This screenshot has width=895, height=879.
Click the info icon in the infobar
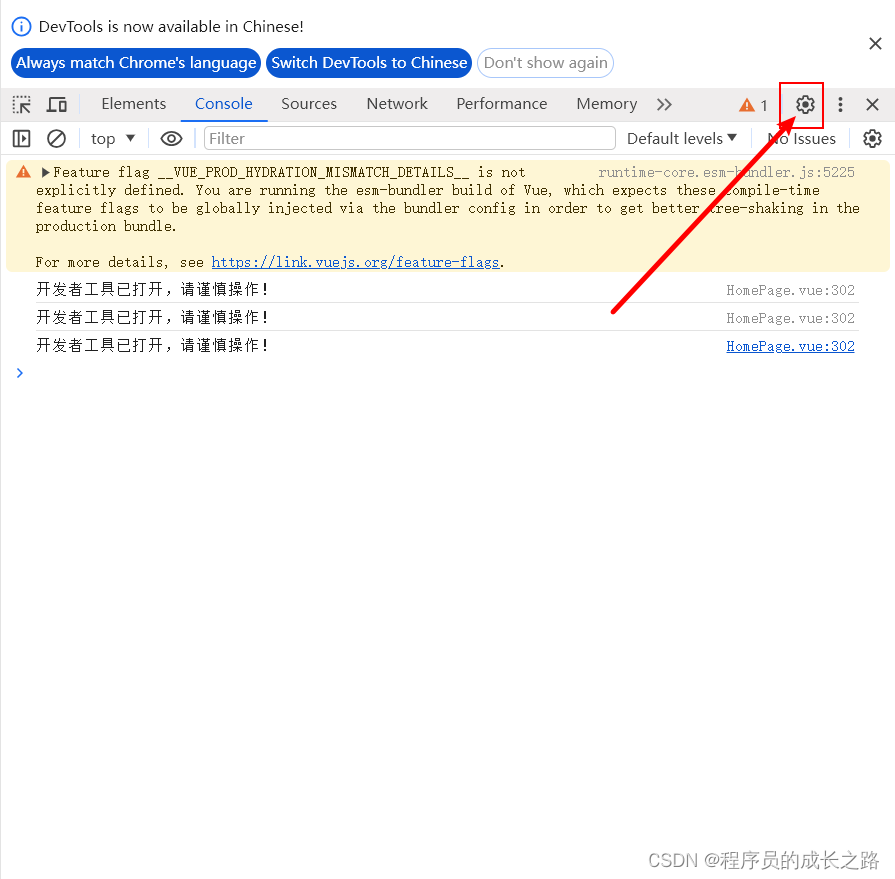[22, 27]
